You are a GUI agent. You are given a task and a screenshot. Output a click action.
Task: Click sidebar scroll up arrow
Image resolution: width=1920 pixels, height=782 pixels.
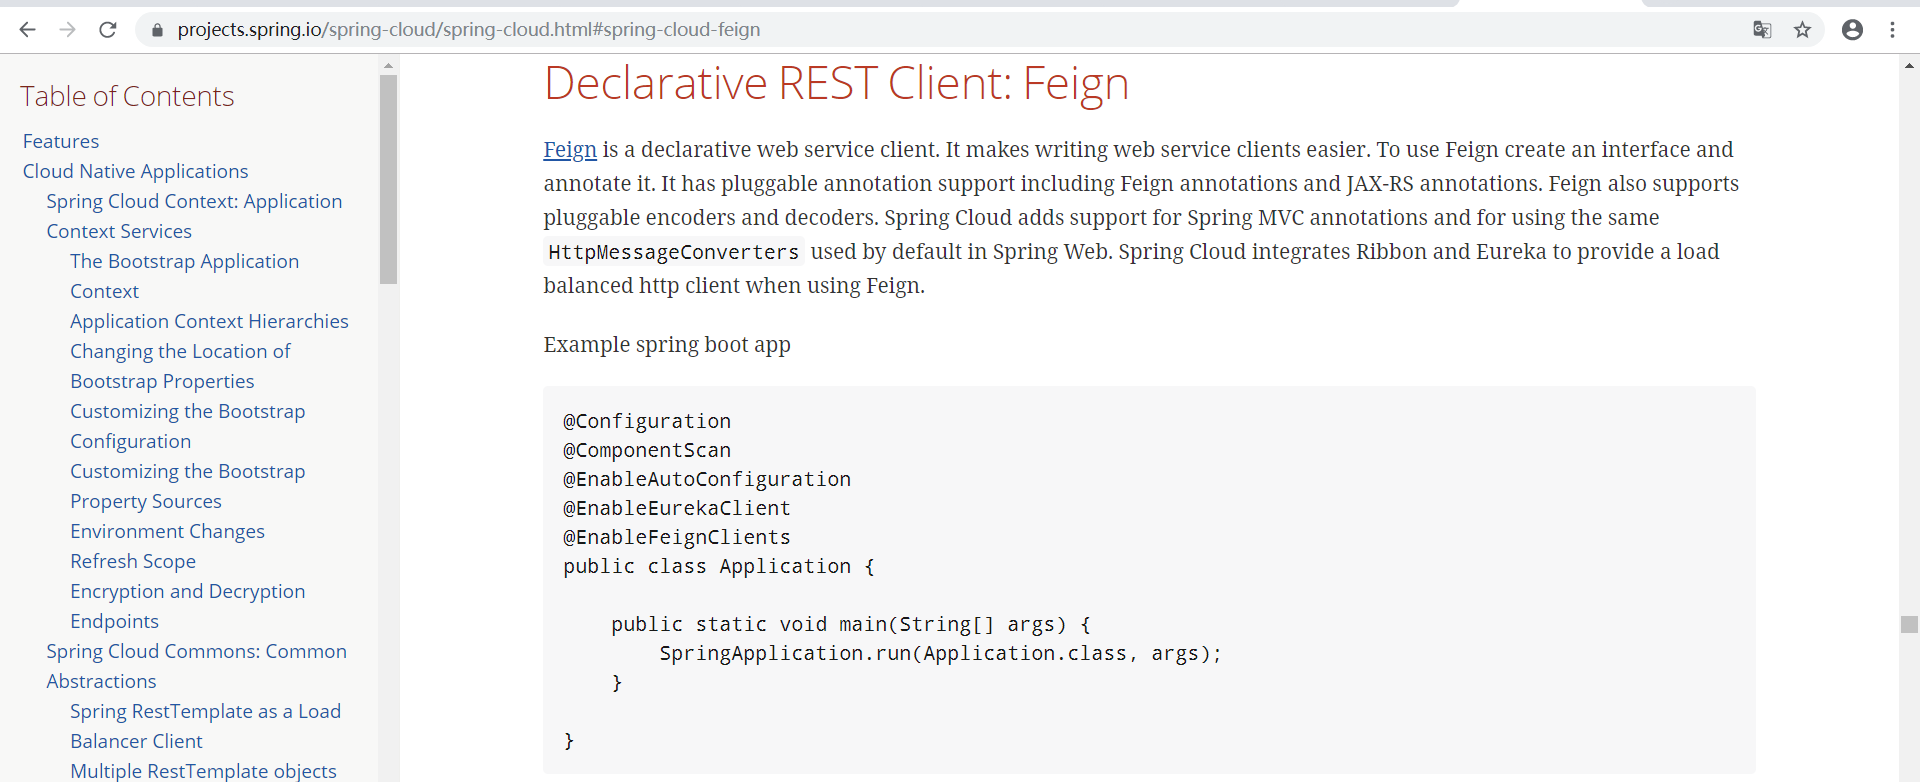(388, 66)
